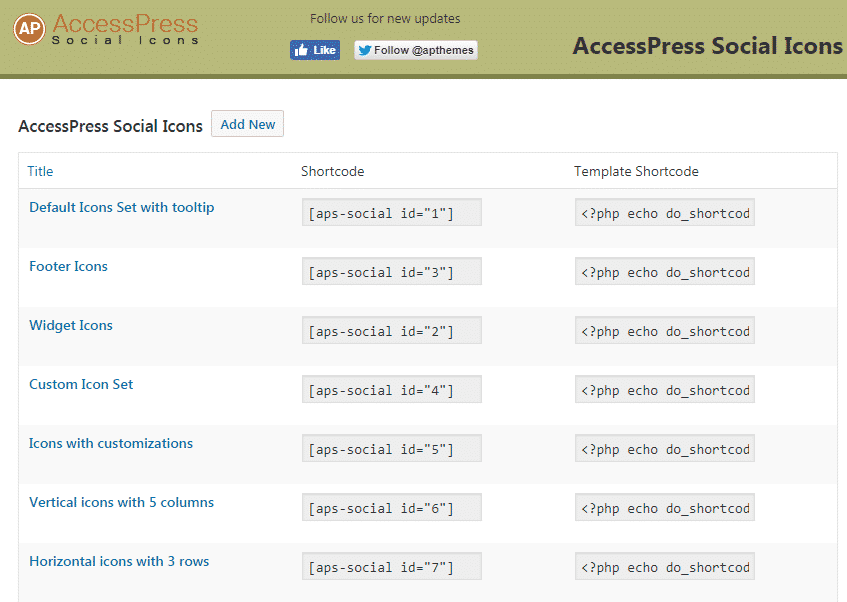Open Vertical icons with 5 columns
Image resolution: width=847 pixels, height=602 pixels.
pyautogui.click(x=122, y=502)
